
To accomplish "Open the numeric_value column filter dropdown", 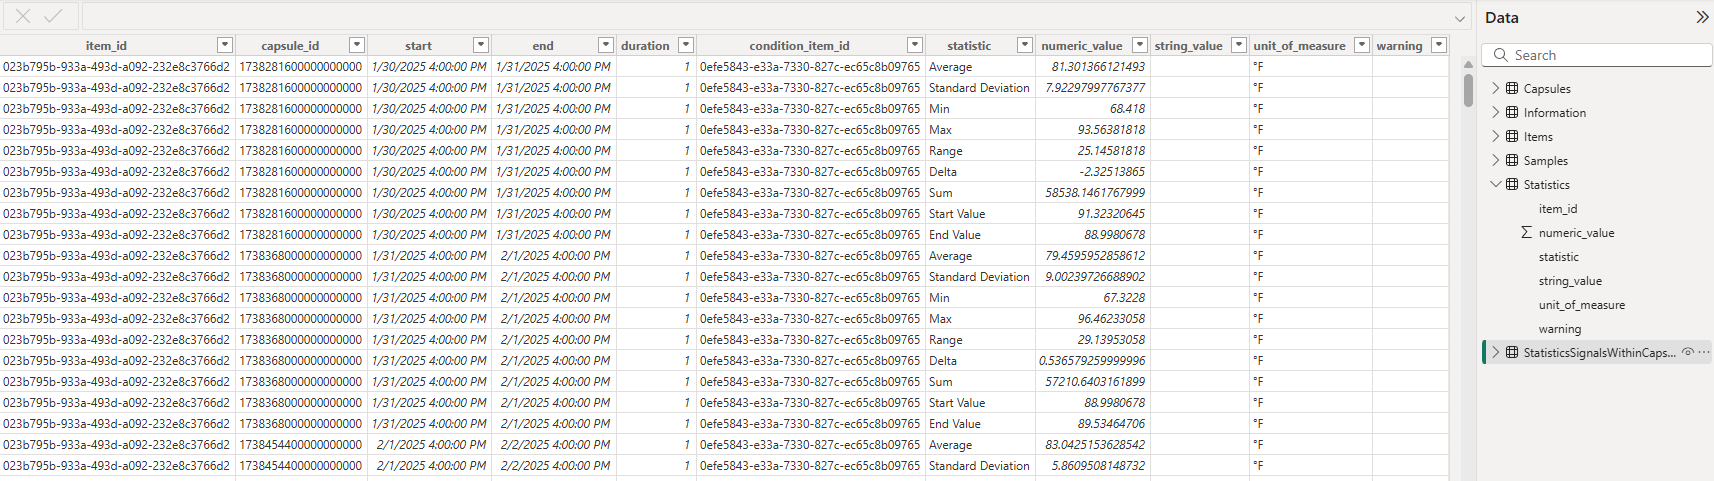I will click(x=1139, y=45).
